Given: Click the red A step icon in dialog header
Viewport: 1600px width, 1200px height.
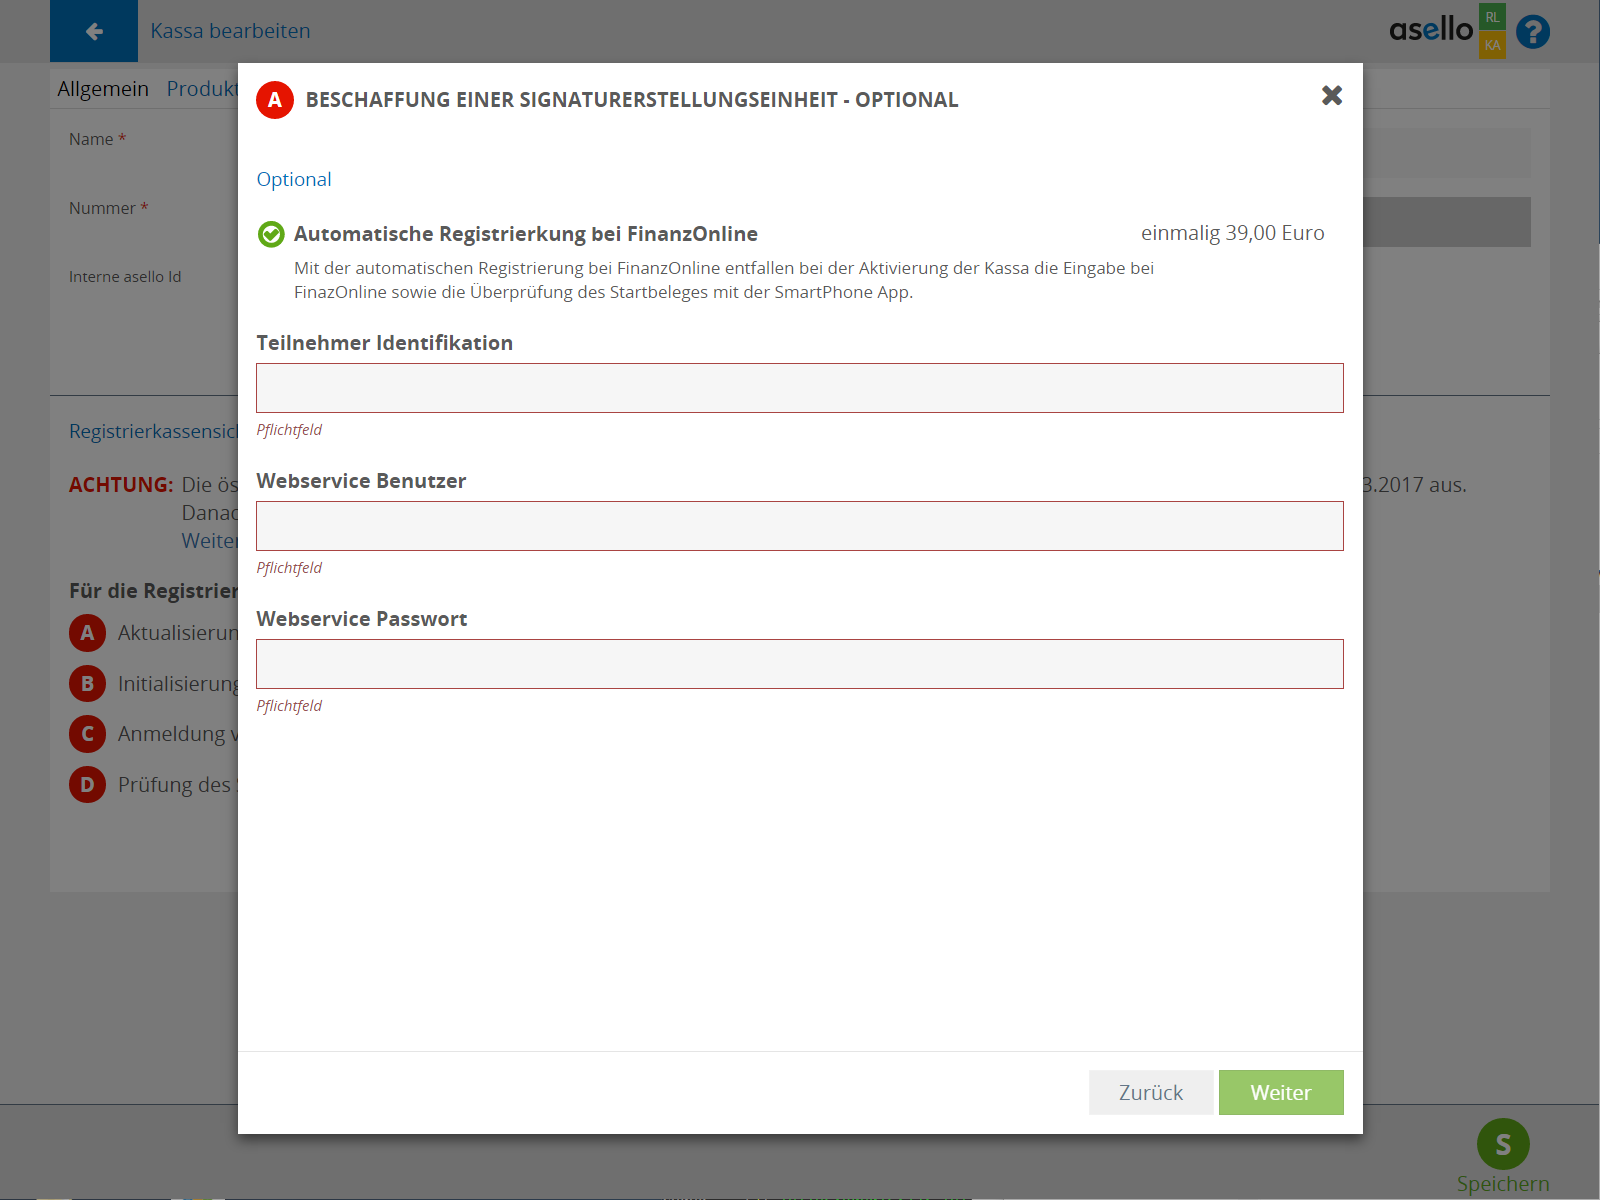Looking at the screenshot, I should (275, 100).
